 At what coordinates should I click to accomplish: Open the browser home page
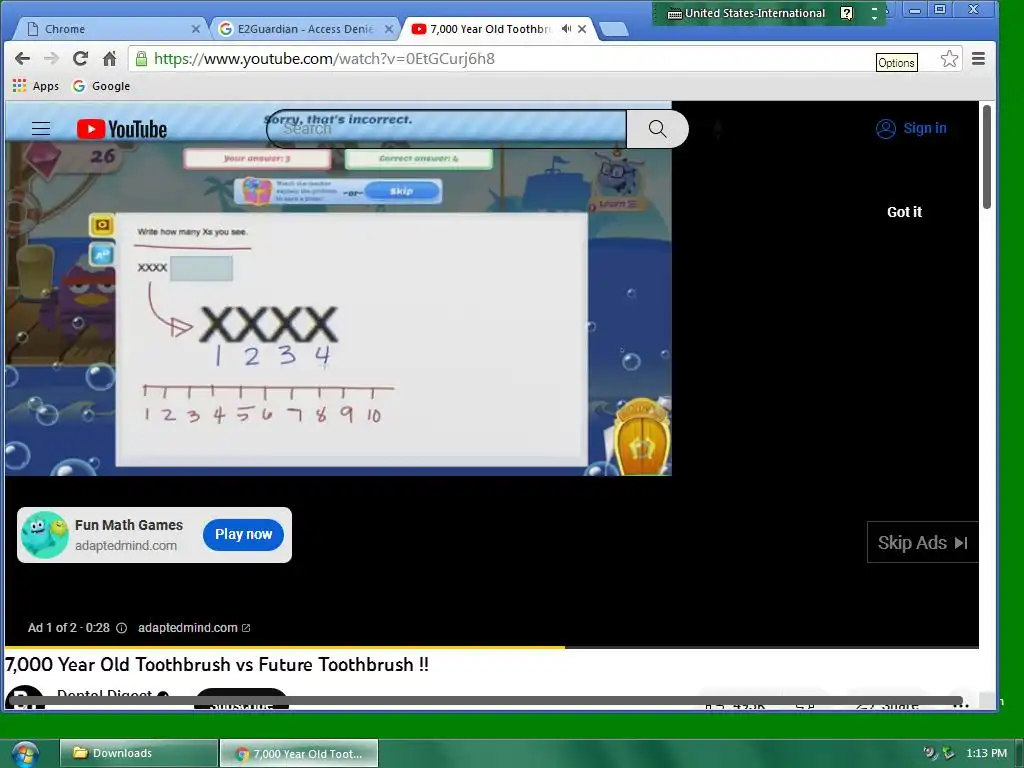[x=109, y=59]
